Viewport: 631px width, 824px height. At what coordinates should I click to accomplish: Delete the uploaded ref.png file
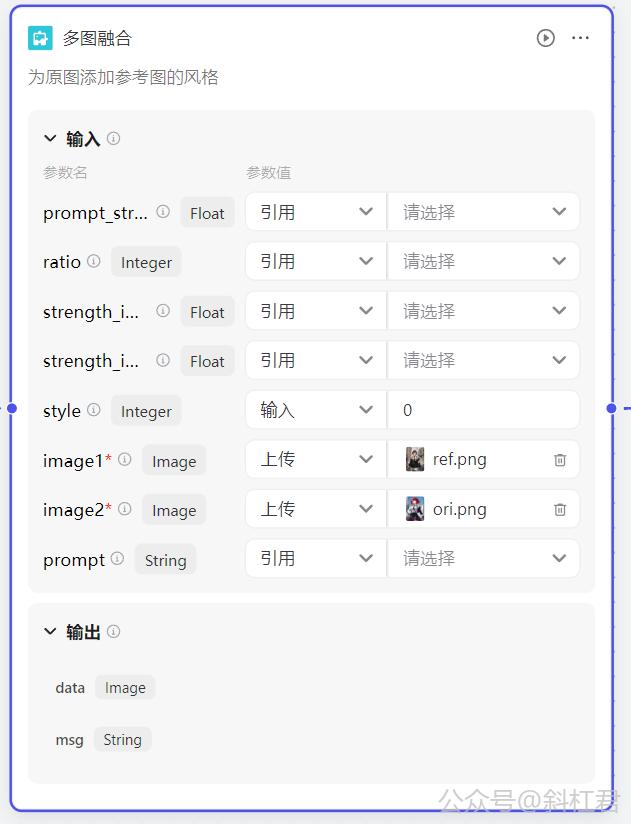560,460
